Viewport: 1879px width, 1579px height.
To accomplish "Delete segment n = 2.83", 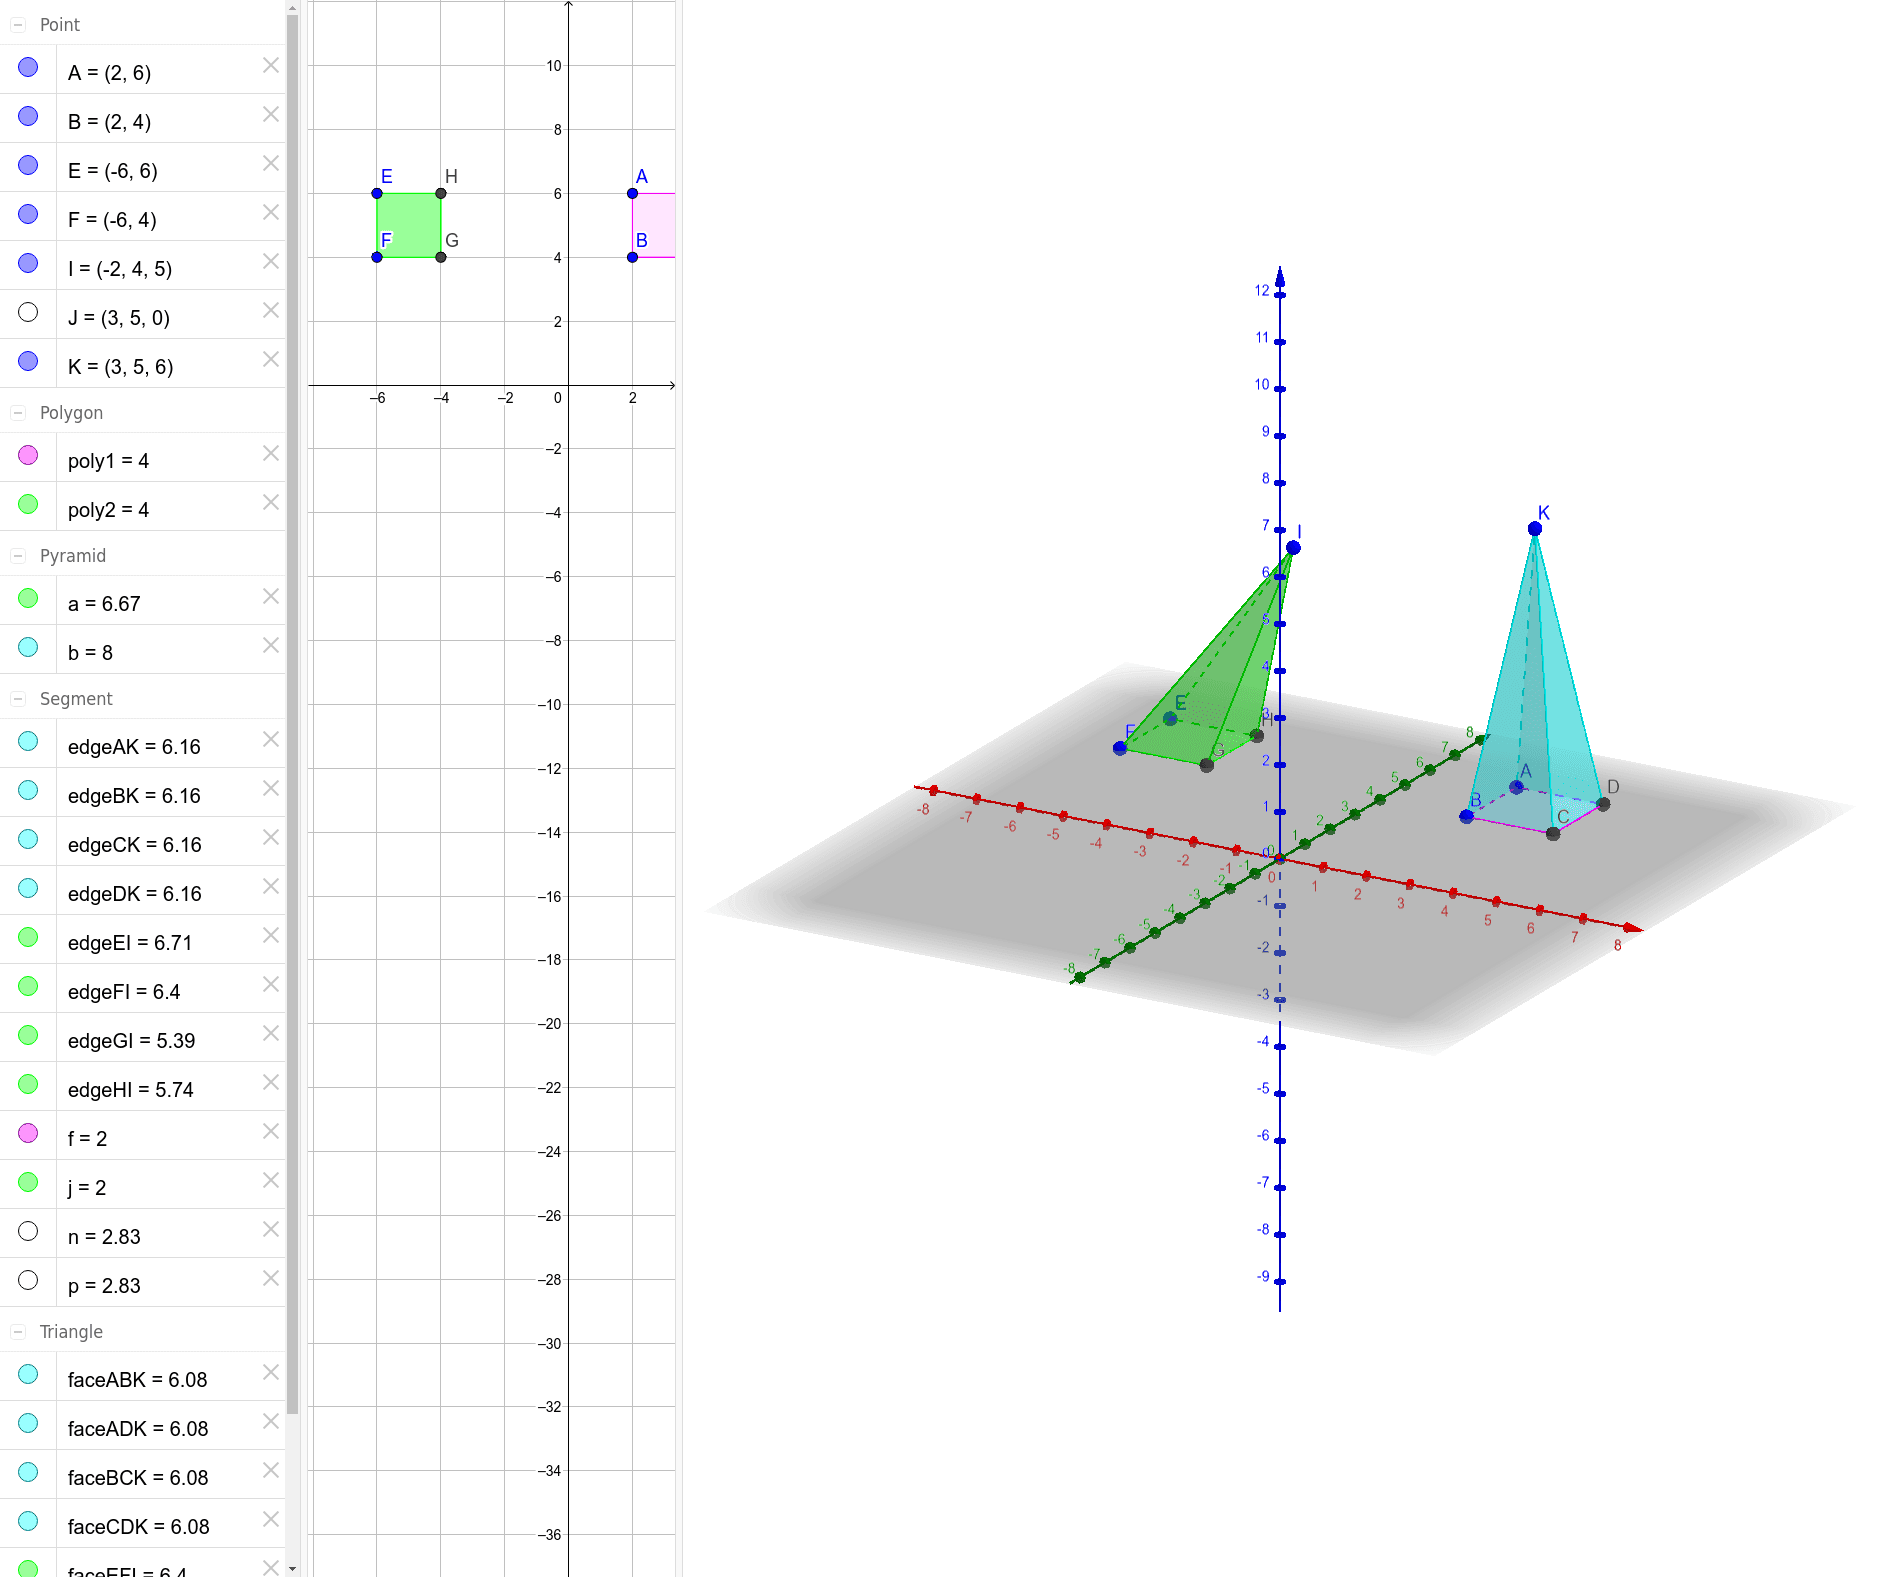I will (x=271, y=1229).
